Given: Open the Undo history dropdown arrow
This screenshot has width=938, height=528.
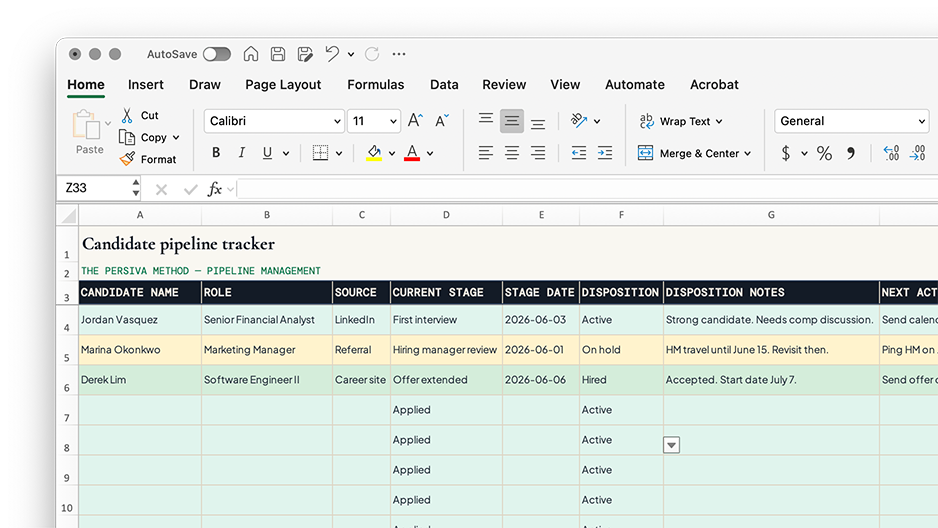Looking at the screenshot, I should tap(351, 54).
